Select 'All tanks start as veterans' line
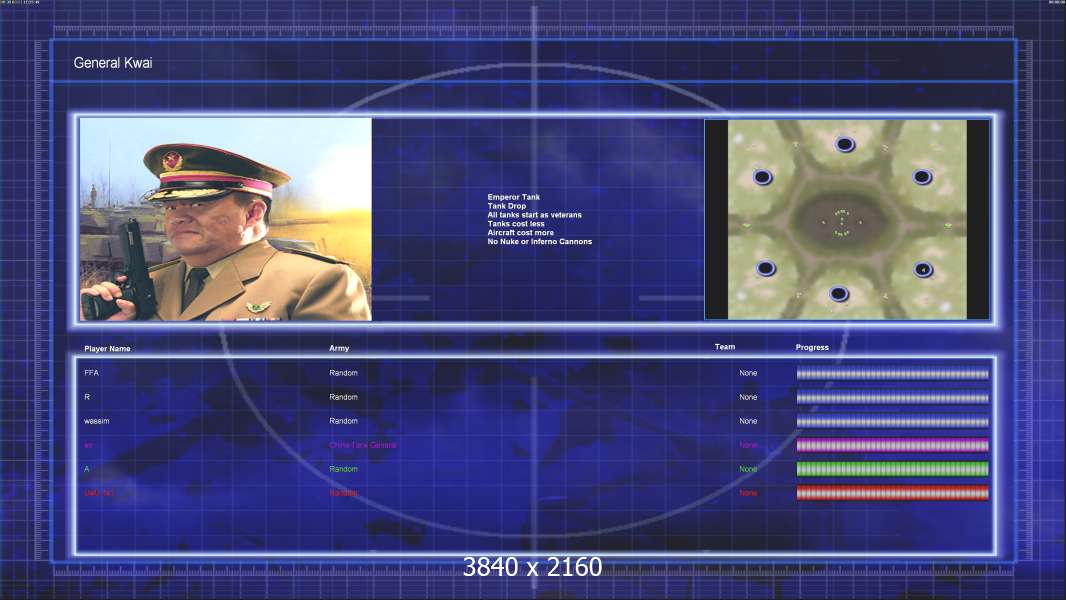Viewport: 1066px width, 600px height. tap(534, 215)
